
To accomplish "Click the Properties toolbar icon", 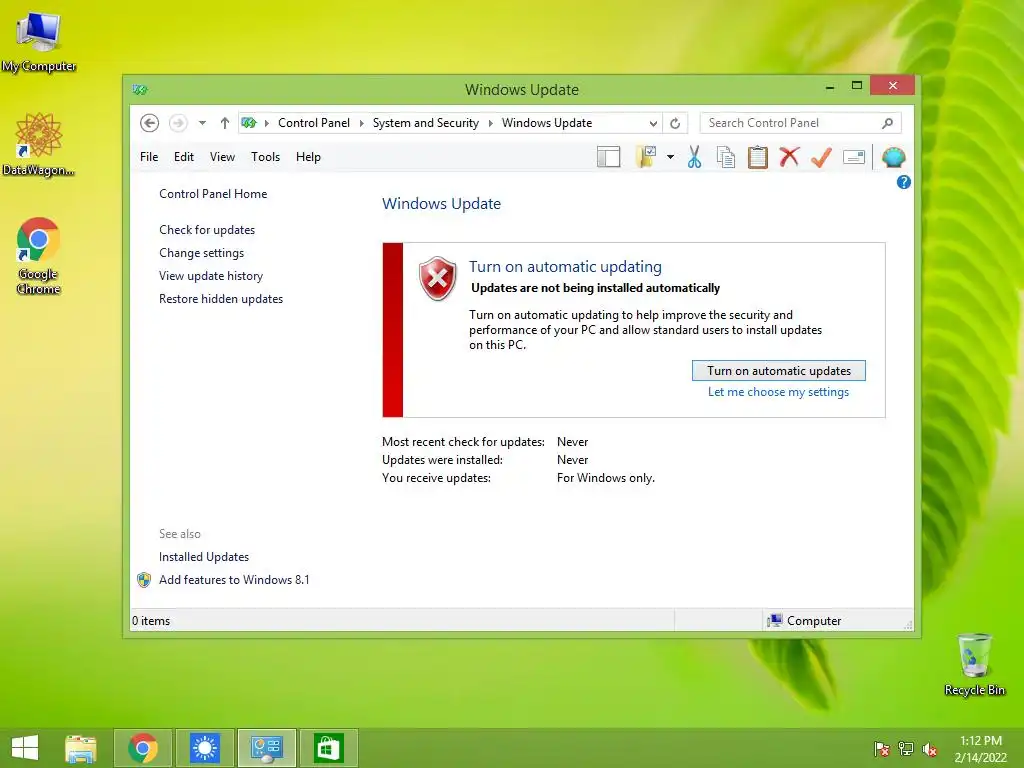I will [854, 157].
